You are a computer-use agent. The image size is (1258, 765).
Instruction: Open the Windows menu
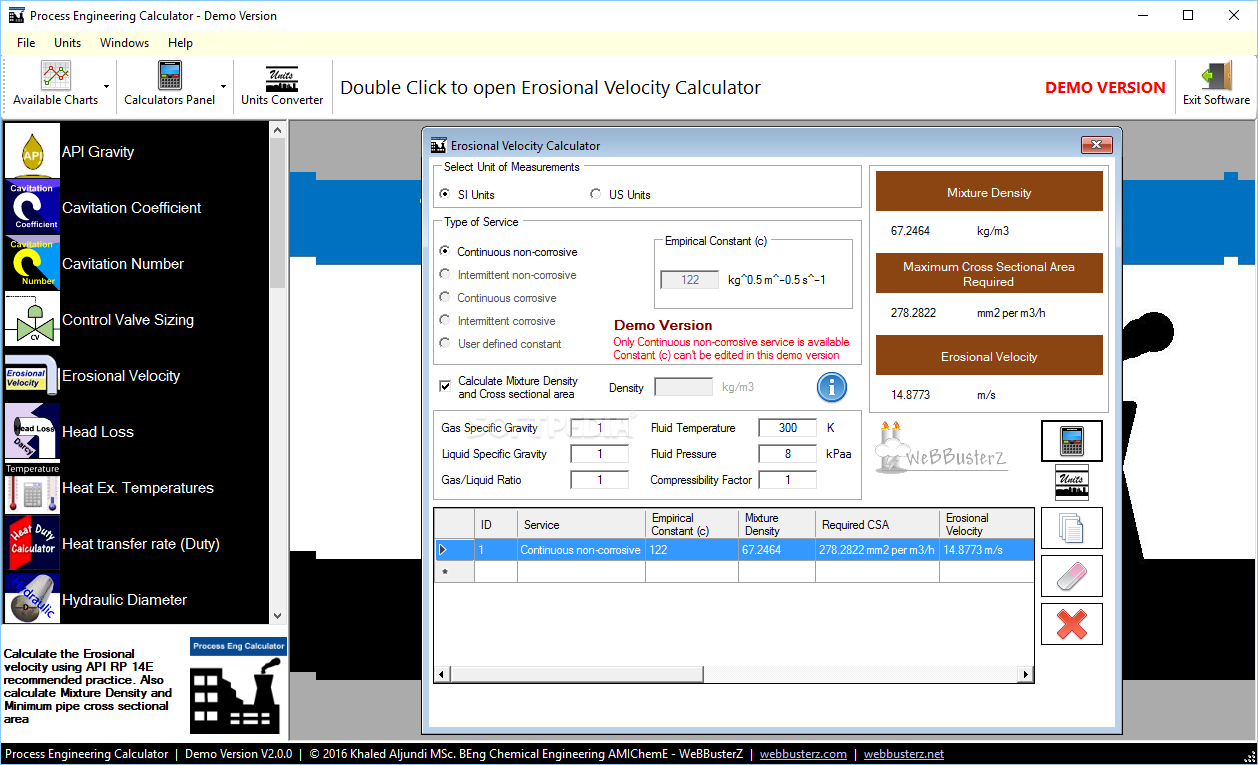(125, 43)
